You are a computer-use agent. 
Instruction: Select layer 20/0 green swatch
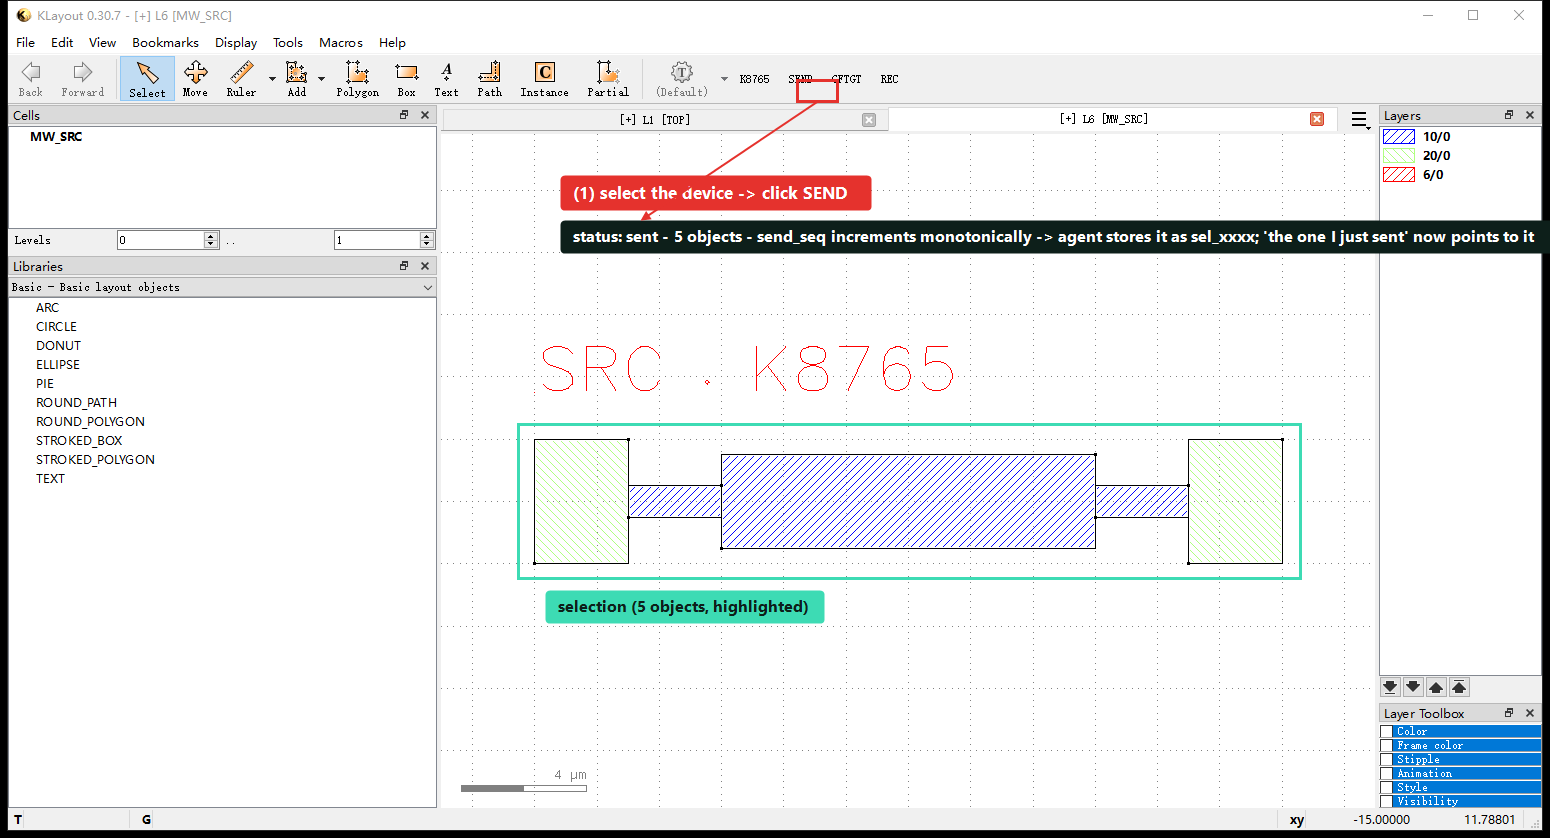point(1398,155)
